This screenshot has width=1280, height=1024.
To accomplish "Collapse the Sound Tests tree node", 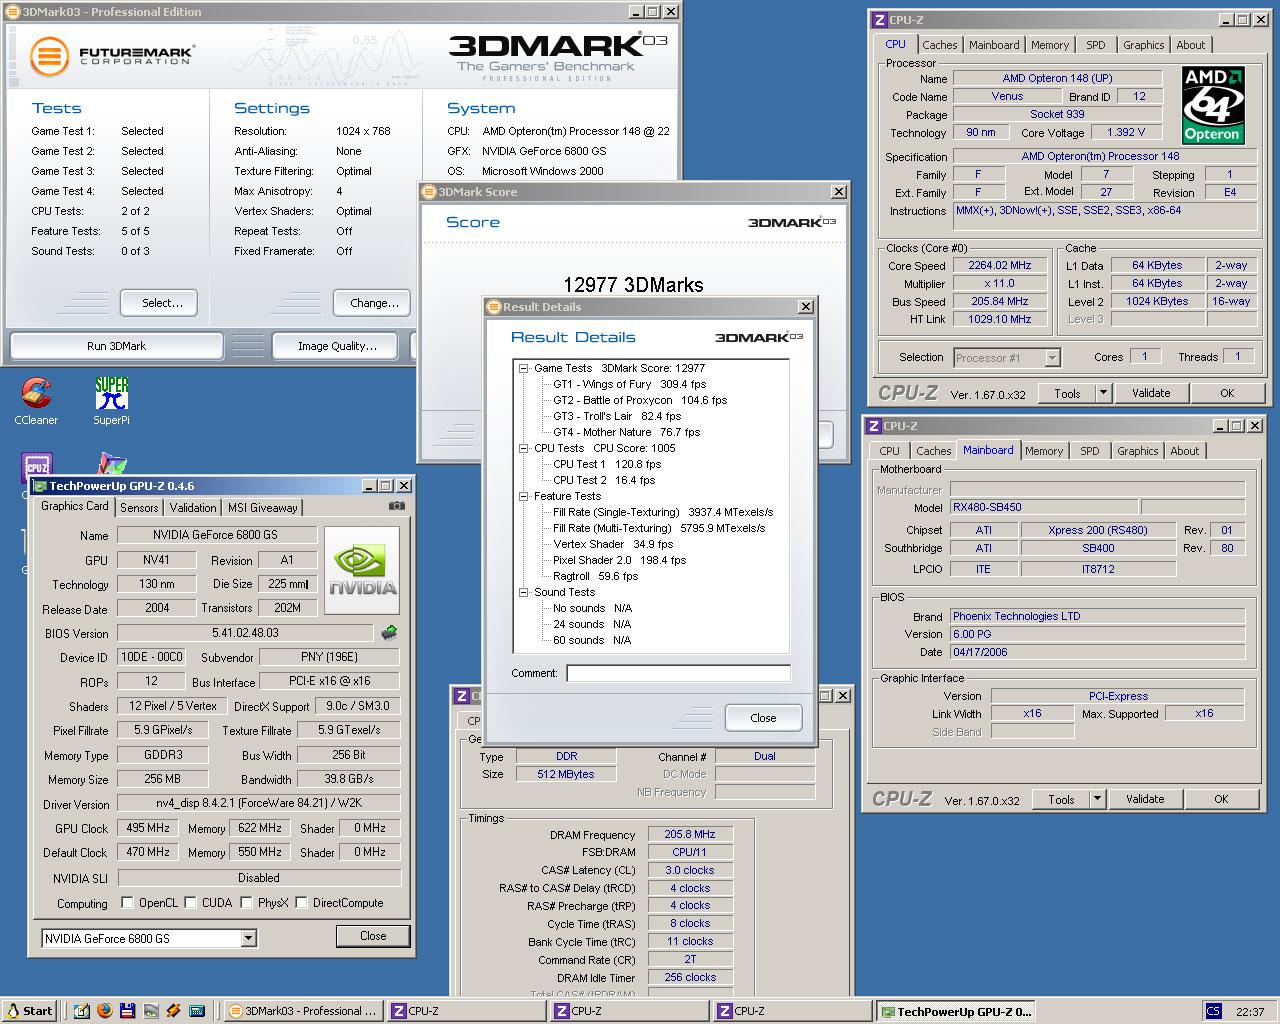I will coord(523,592).
